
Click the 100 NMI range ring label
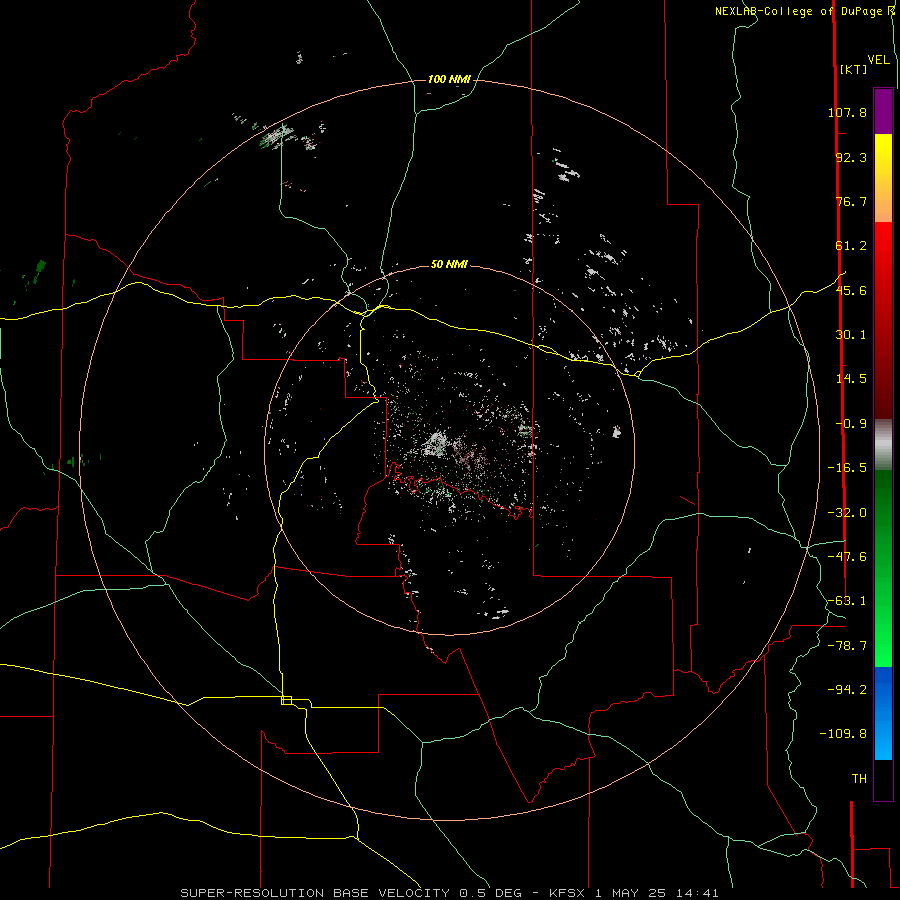[x=449, y=79]
